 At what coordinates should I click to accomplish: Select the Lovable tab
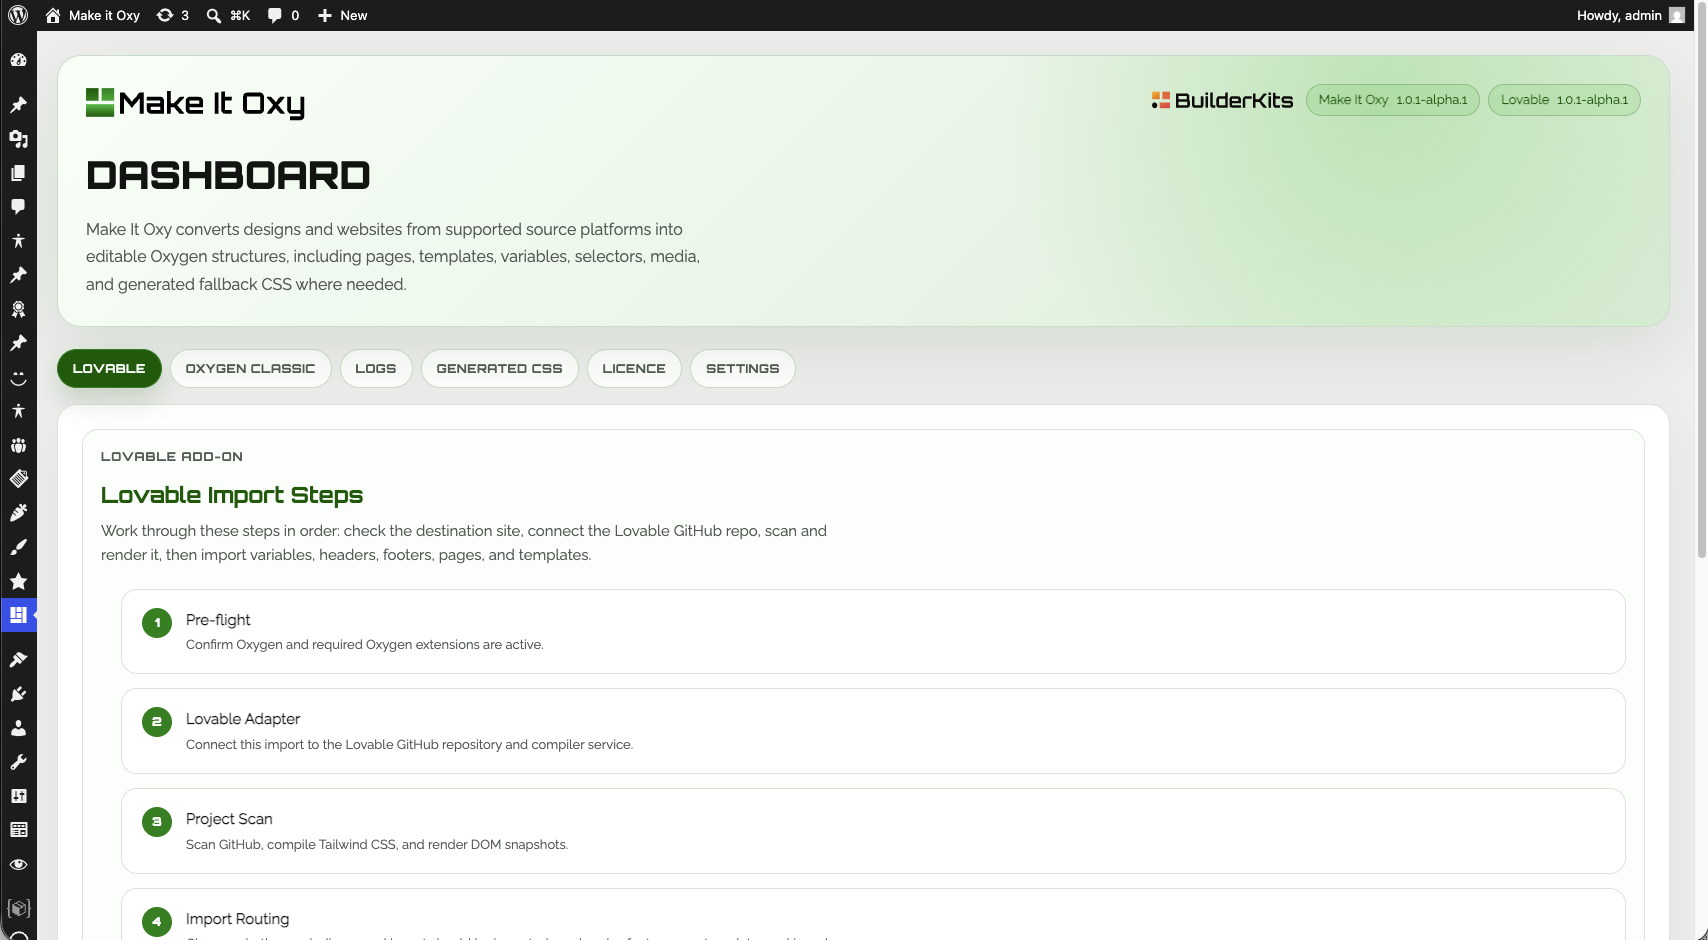(109, 368)
